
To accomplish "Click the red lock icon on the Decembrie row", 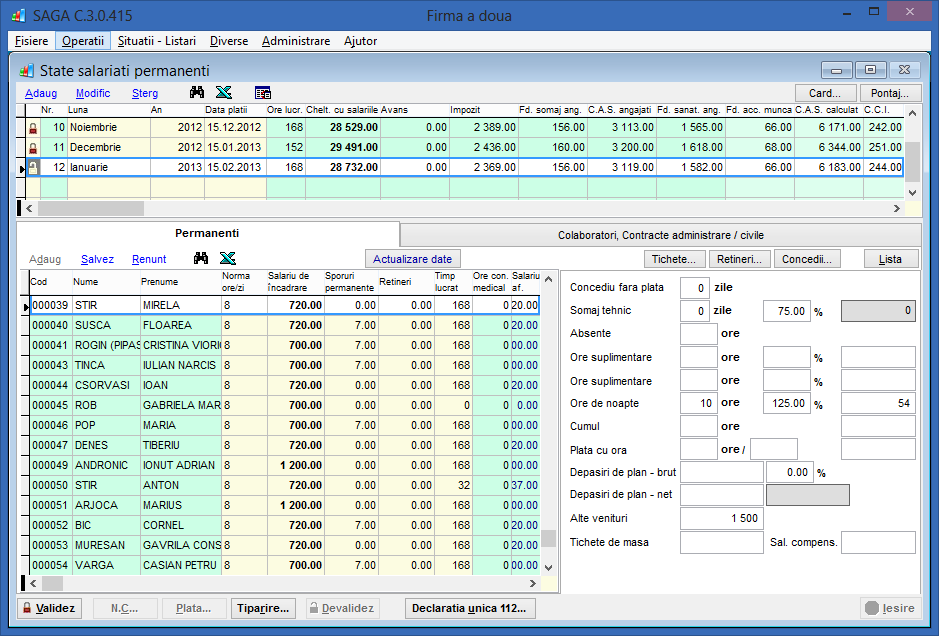I will pos(32,147).
